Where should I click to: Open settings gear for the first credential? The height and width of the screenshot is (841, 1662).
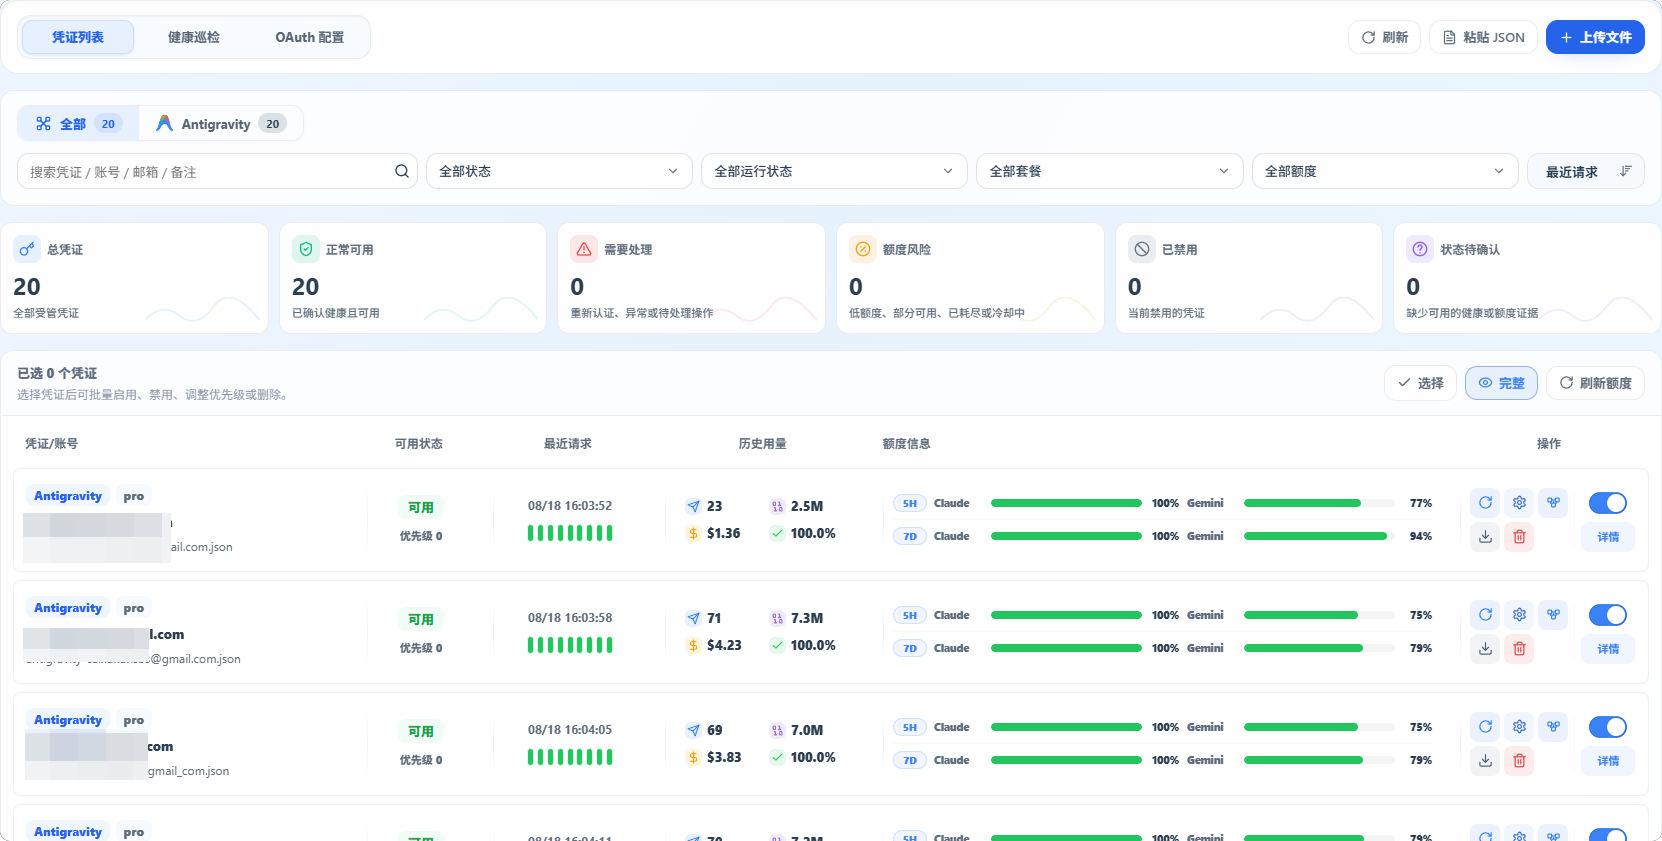pos(1520,503)
